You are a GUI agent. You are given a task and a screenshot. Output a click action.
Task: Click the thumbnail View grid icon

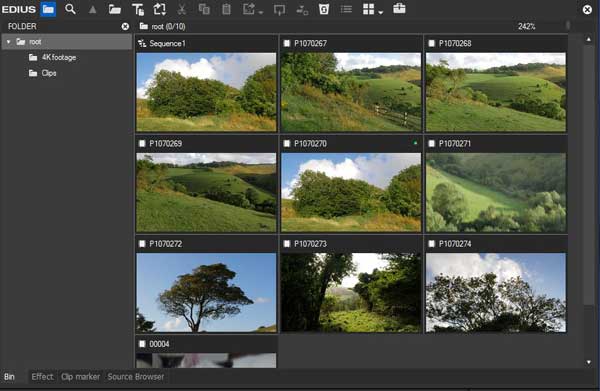pos(368,9)
